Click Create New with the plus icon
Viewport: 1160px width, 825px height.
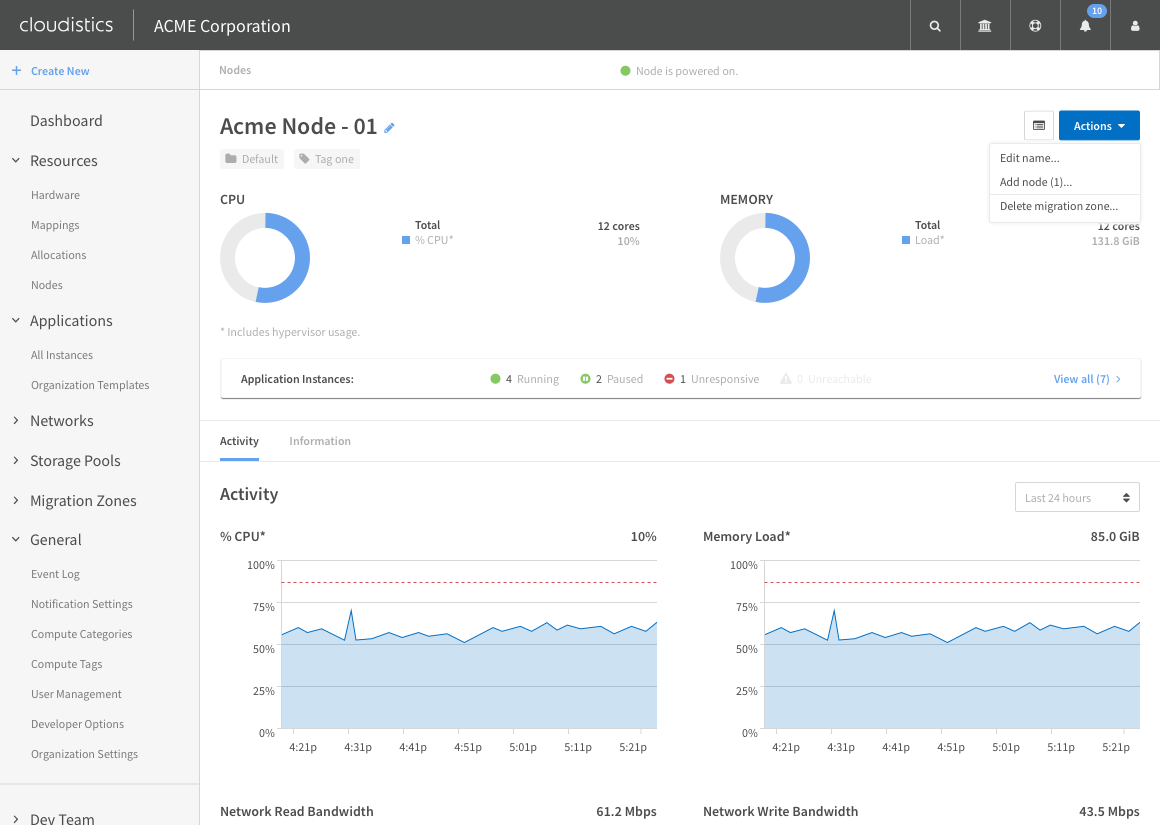pos(51,71)
